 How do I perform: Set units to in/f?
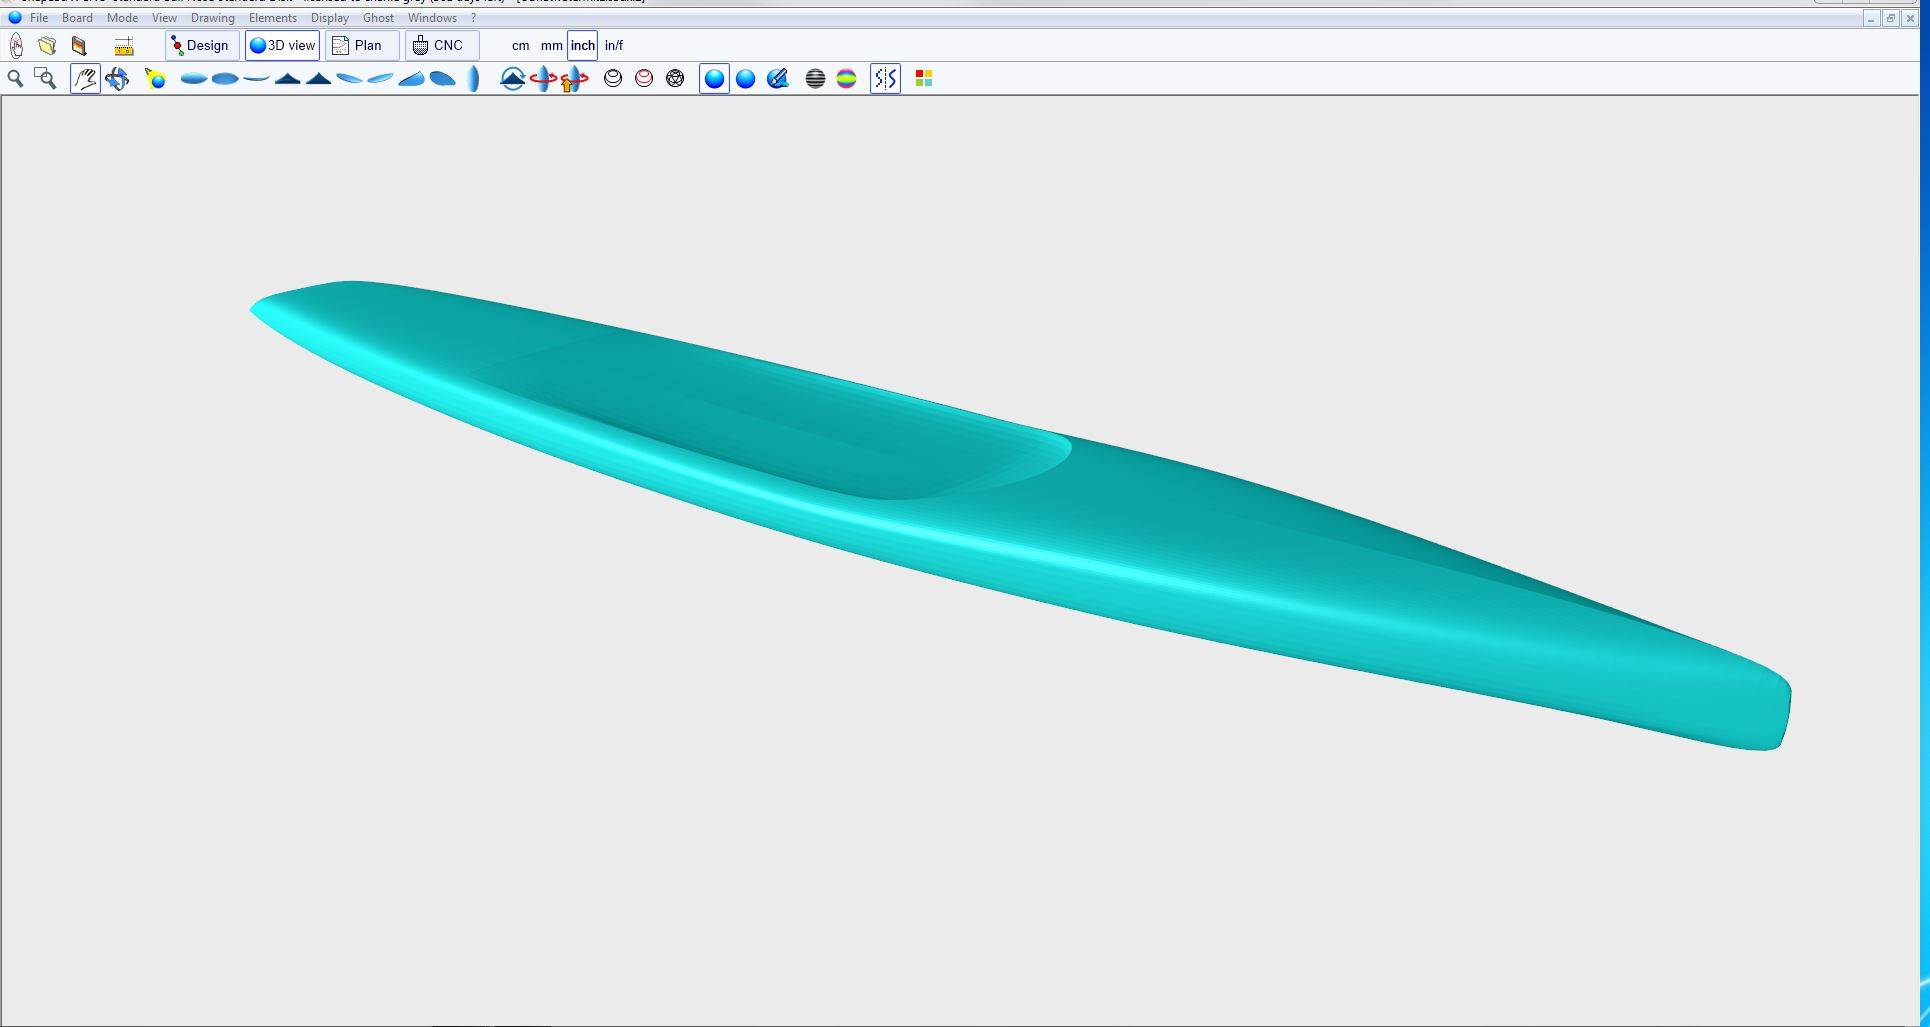click(x=614, y=46)
